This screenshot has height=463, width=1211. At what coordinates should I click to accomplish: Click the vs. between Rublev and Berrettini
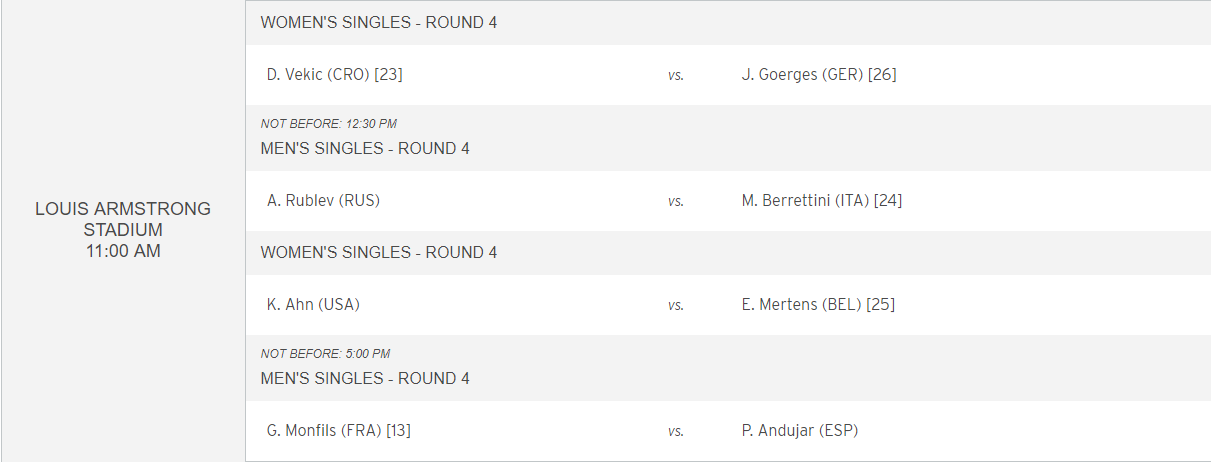click(676, 201)
